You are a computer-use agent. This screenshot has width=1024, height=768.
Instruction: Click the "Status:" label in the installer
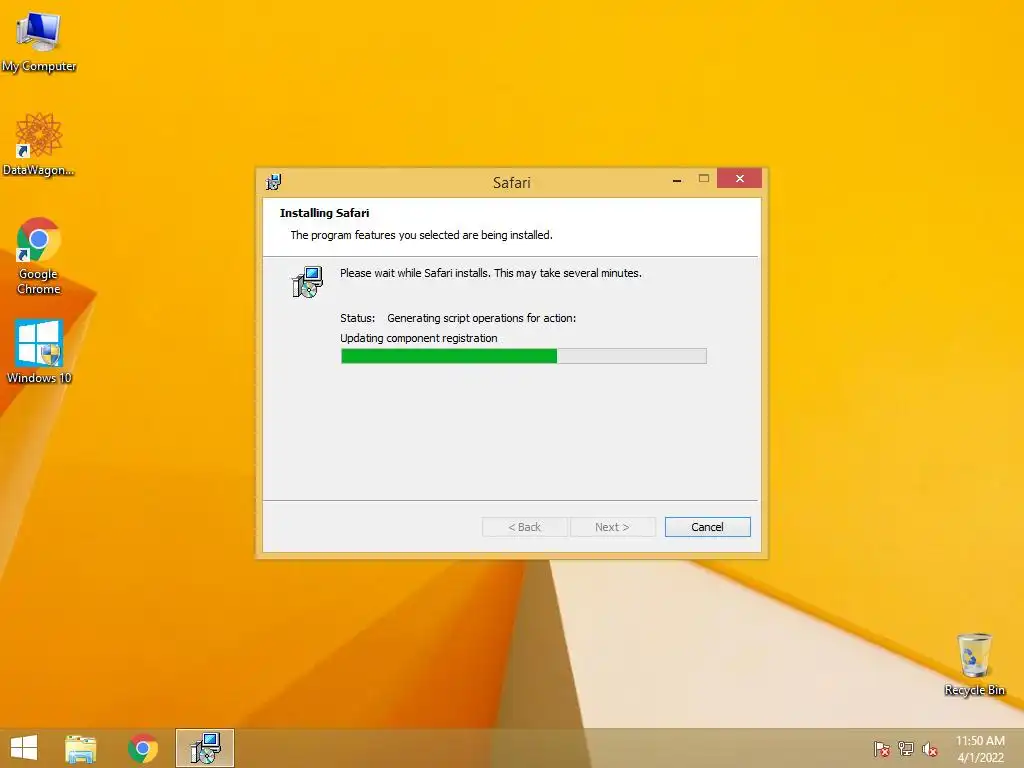pyautogui.click(x=357, y=318)
